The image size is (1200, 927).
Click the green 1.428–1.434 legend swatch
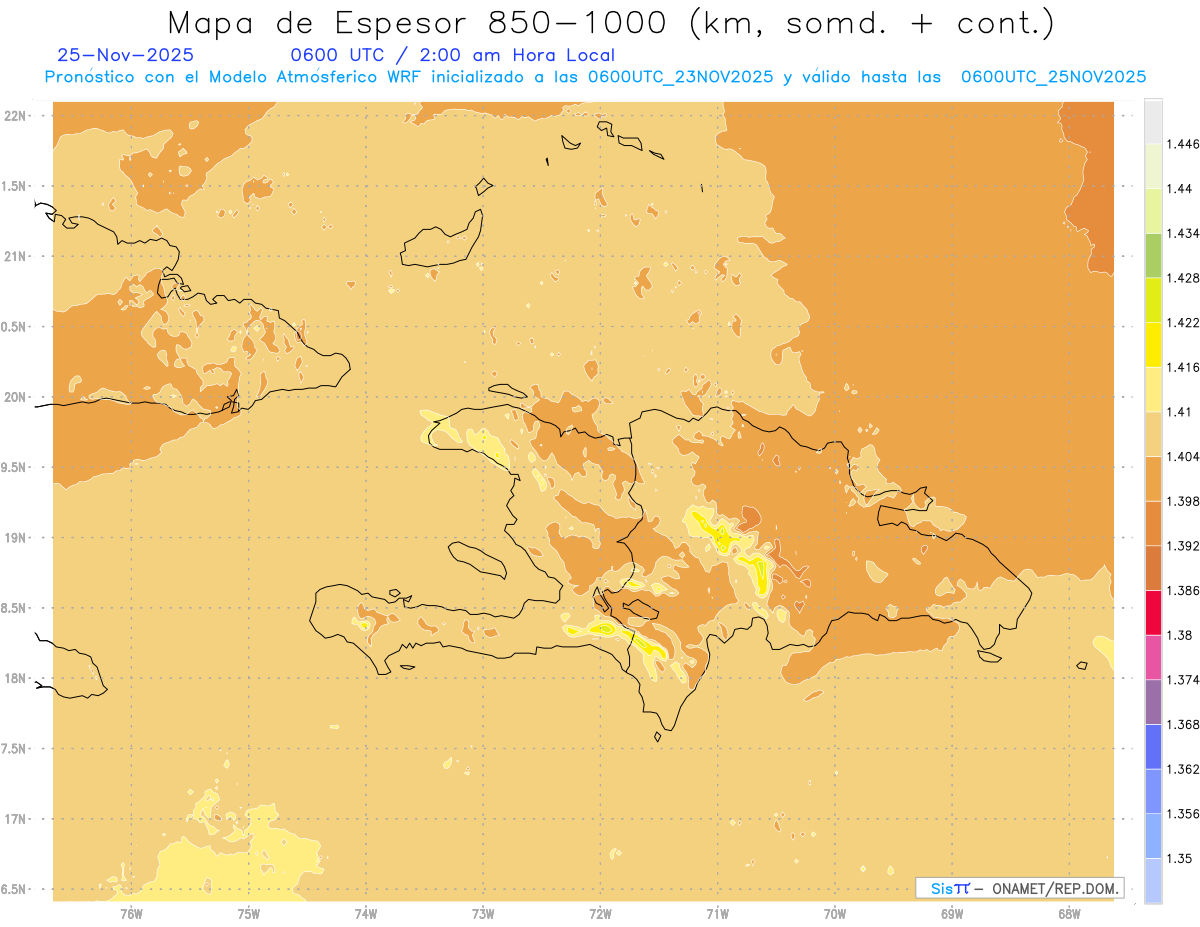pos(1153,255)
